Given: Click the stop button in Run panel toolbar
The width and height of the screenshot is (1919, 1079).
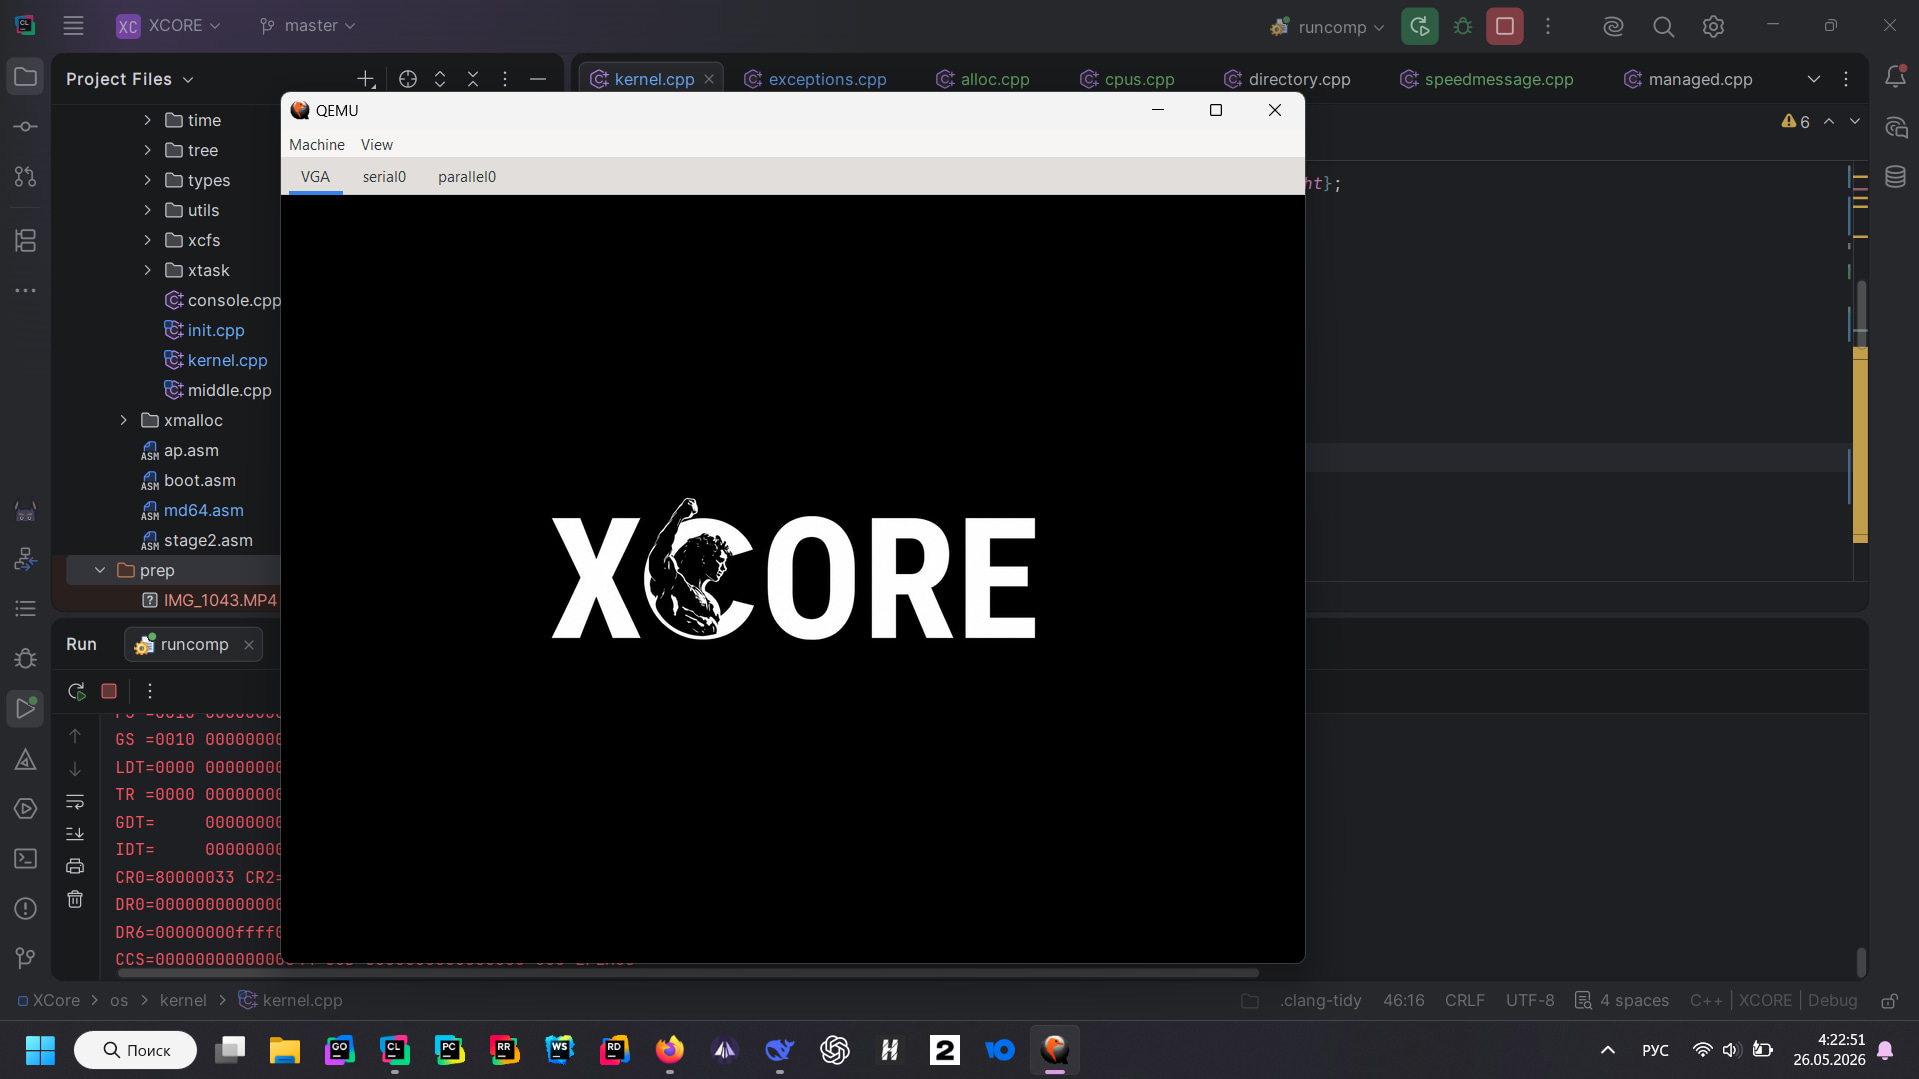Looking at the screenshot, I should click(x=109, y=691).
